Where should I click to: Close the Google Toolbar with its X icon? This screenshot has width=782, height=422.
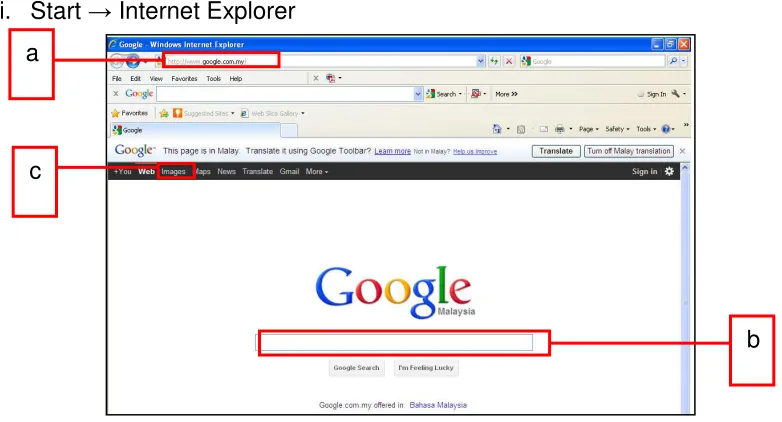click(x=116, y=93)
